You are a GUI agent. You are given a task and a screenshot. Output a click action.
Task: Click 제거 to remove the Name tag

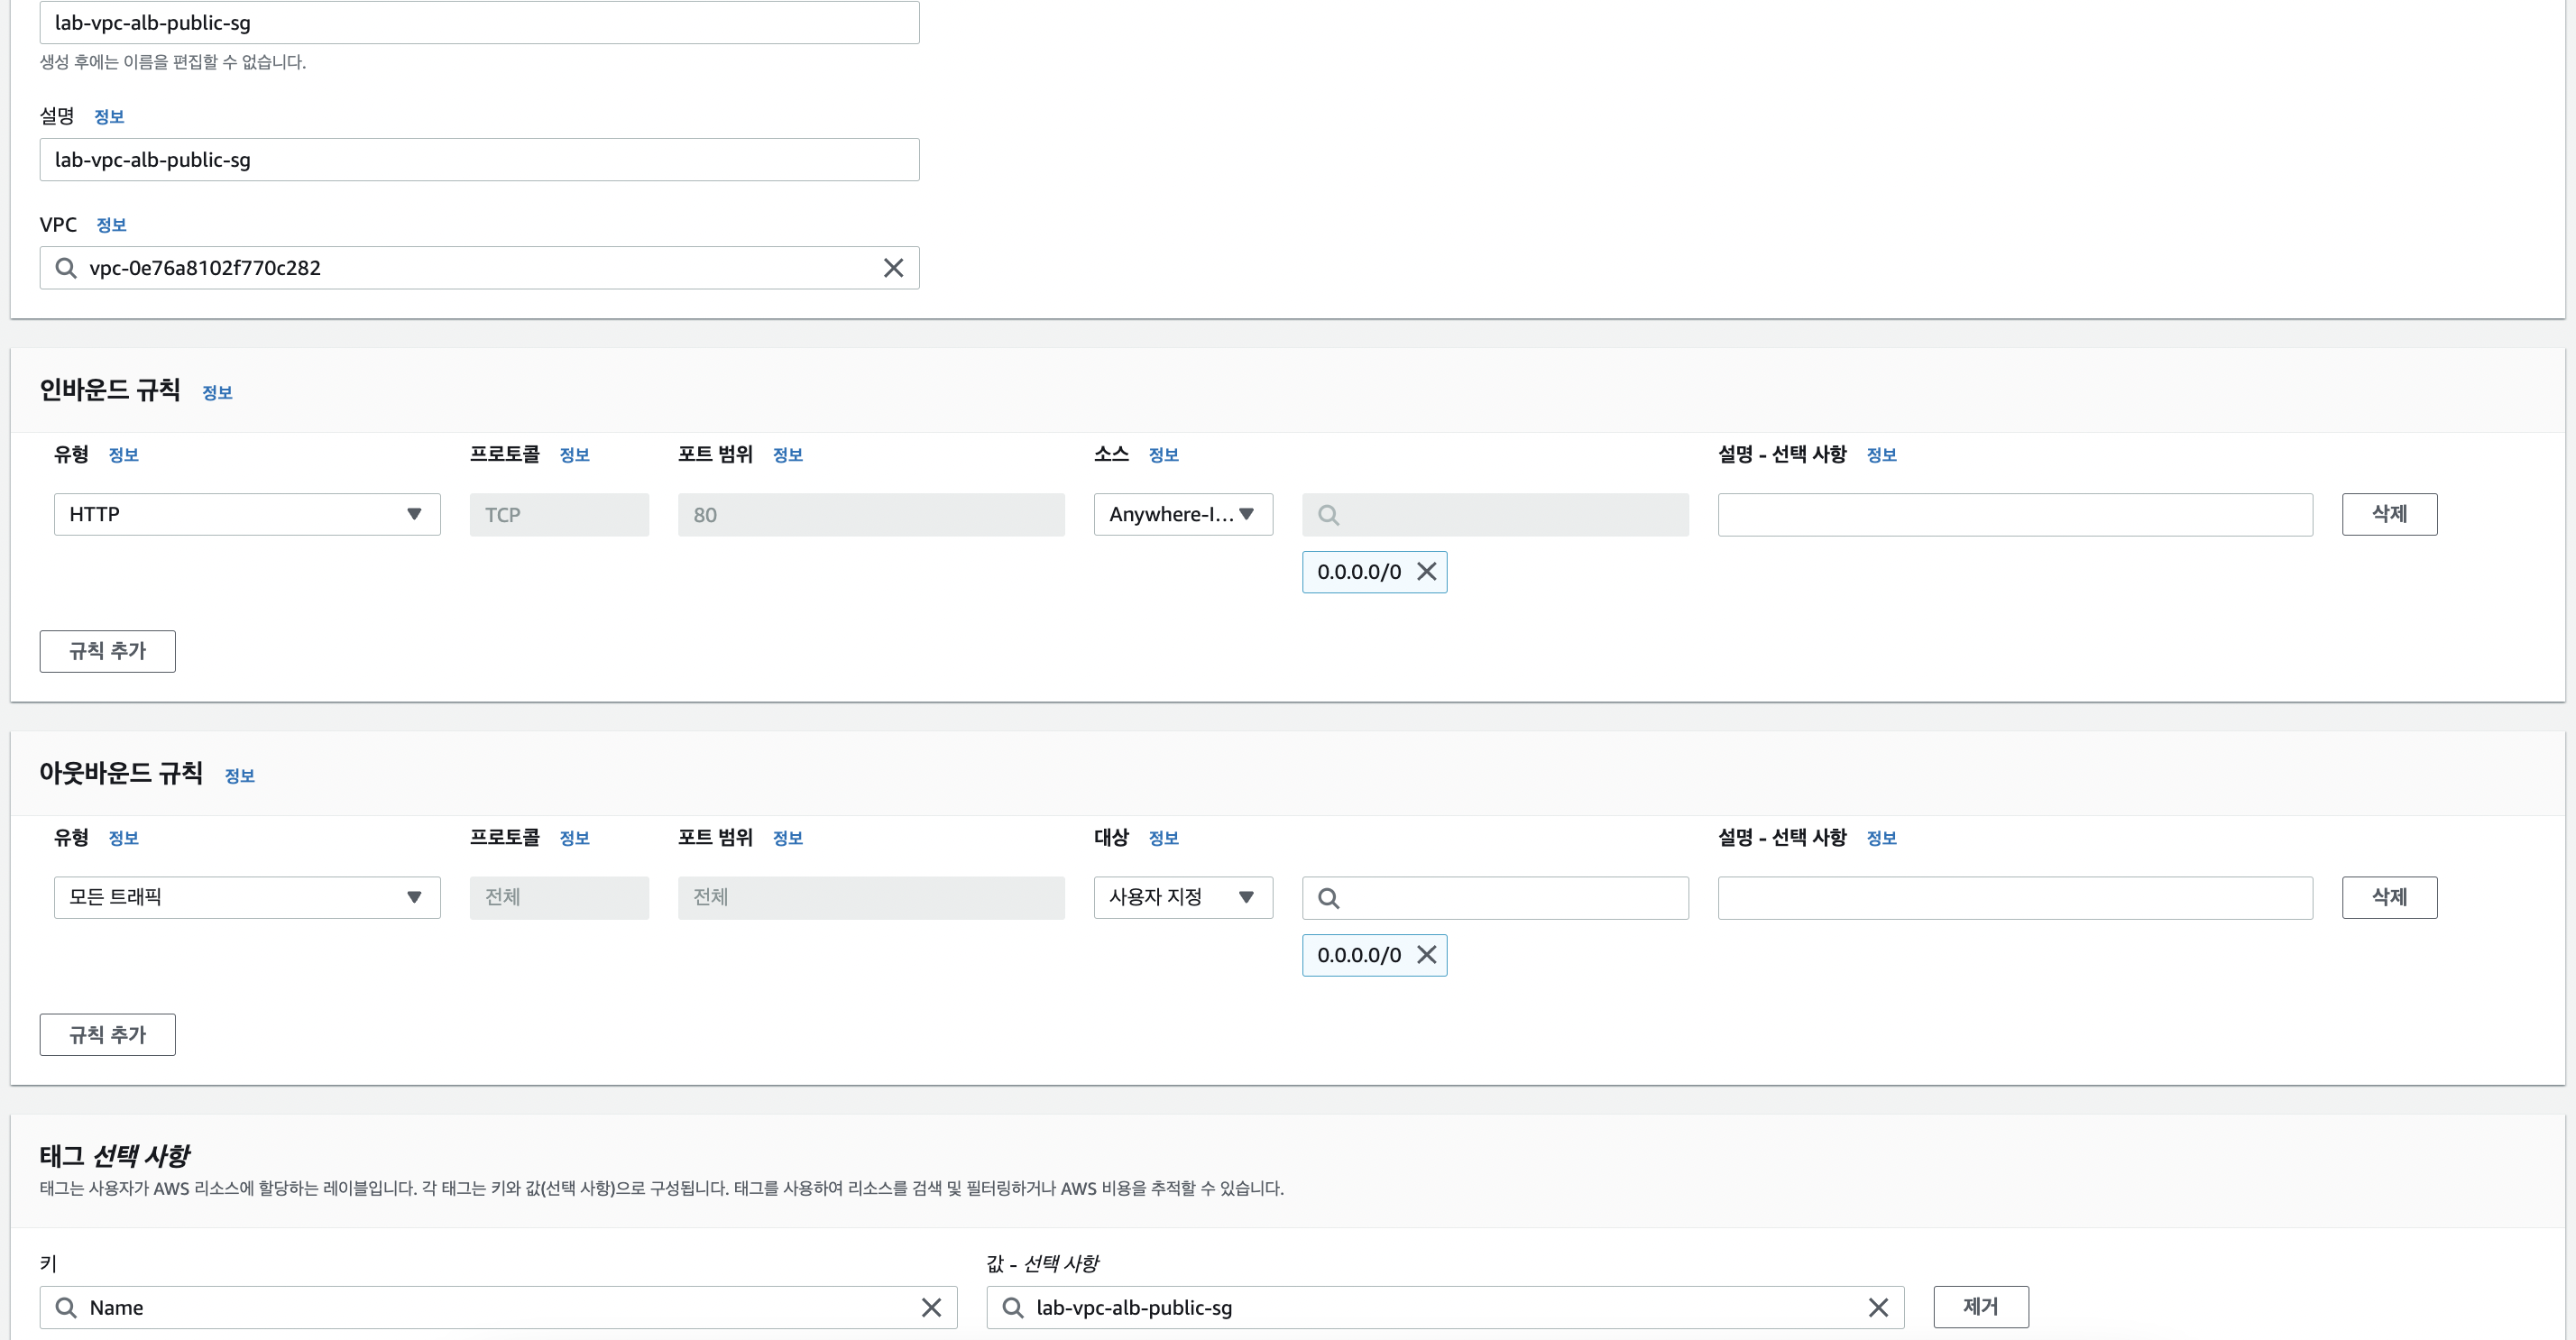point(1980,1307)
